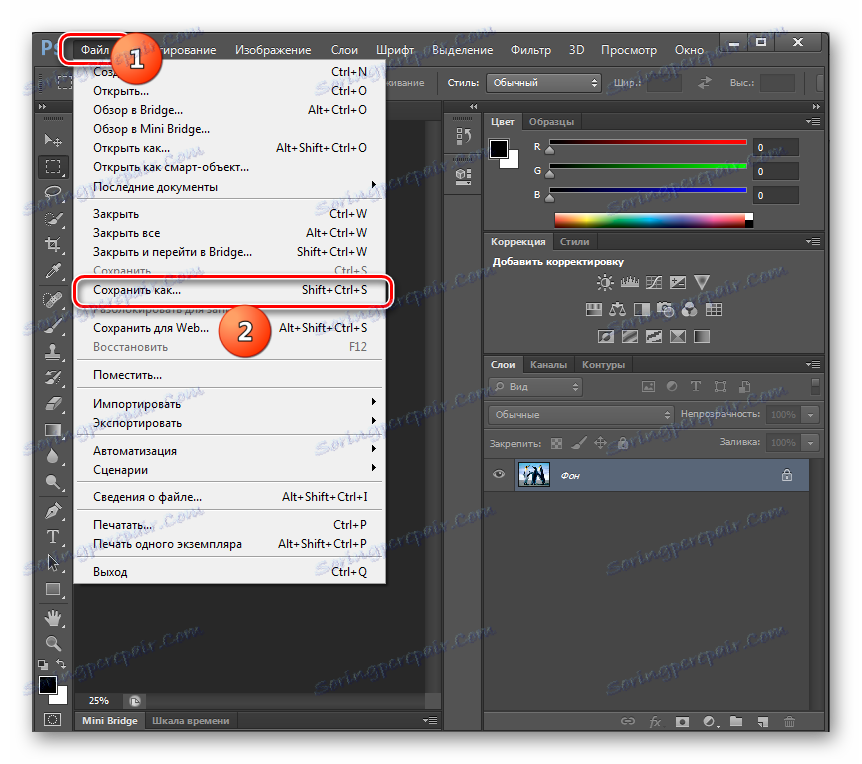Pick a color from the spectrum ramp
Image resolution: width=862 pixels, height=764 pixels.
pyautogui.click(x=653, y=221)
